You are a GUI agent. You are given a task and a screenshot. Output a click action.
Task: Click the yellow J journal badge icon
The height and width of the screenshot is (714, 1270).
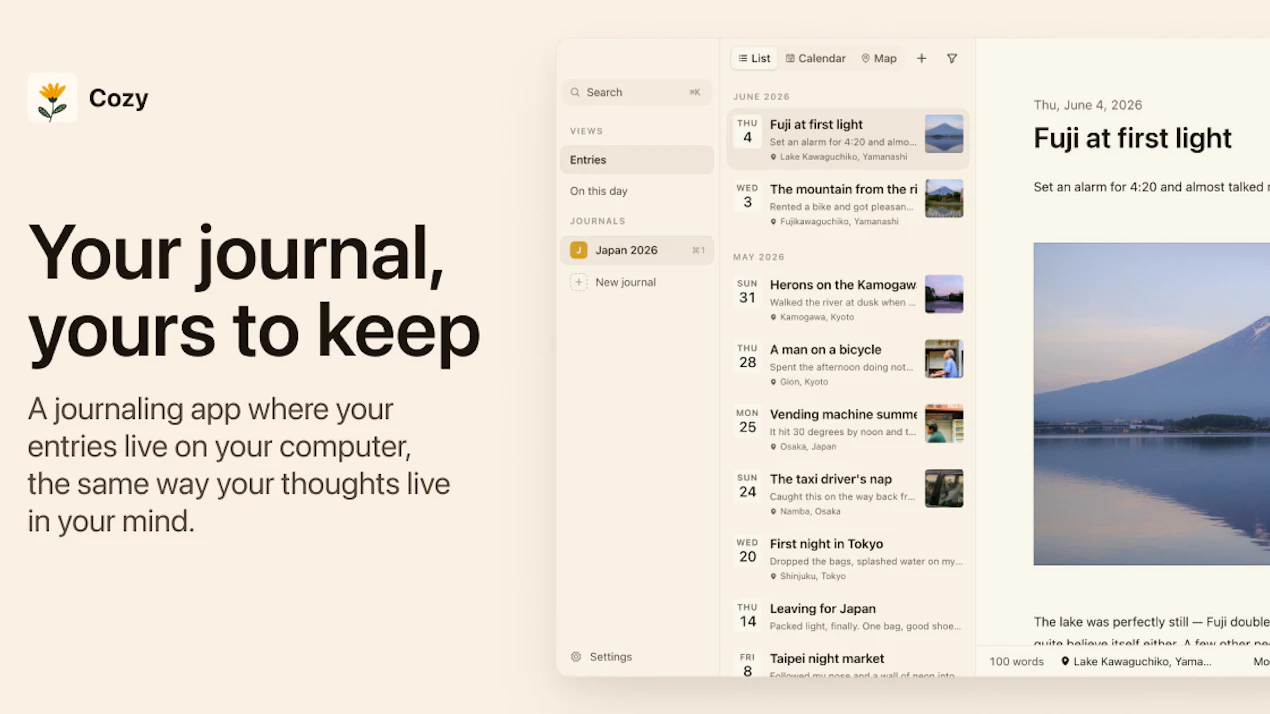[578, 250]
